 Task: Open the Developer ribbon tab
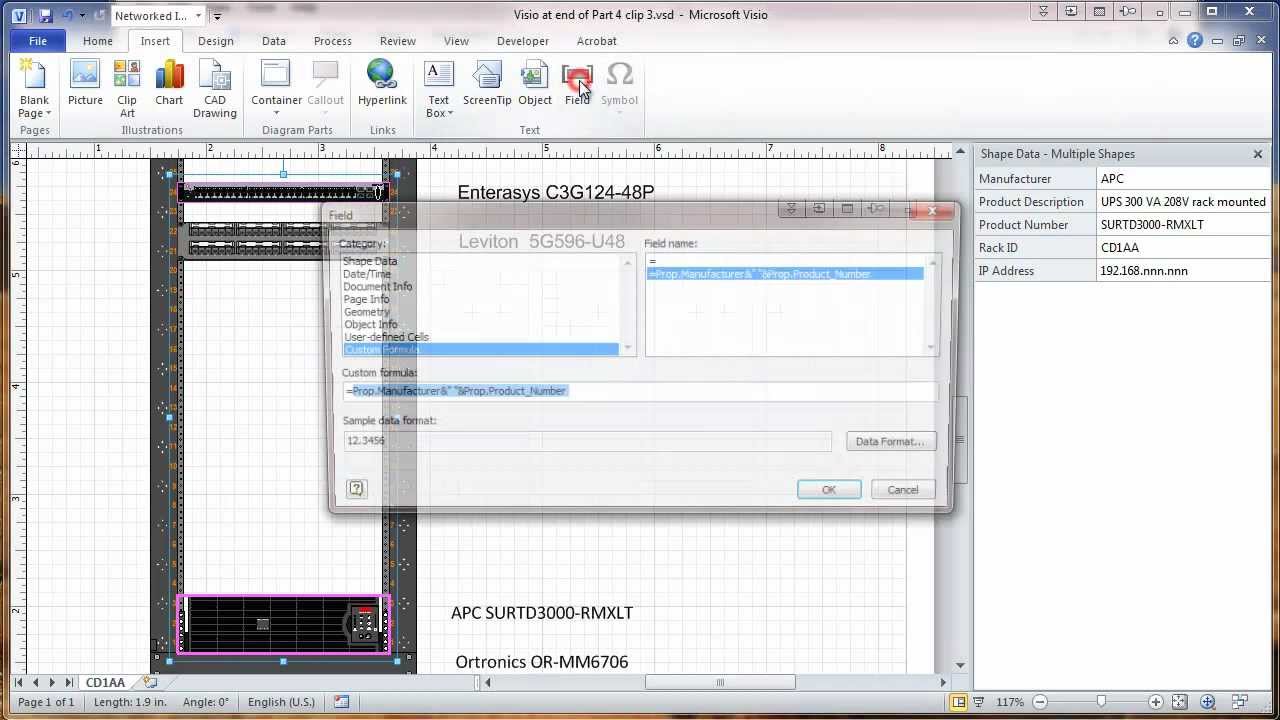coord(523,41)
